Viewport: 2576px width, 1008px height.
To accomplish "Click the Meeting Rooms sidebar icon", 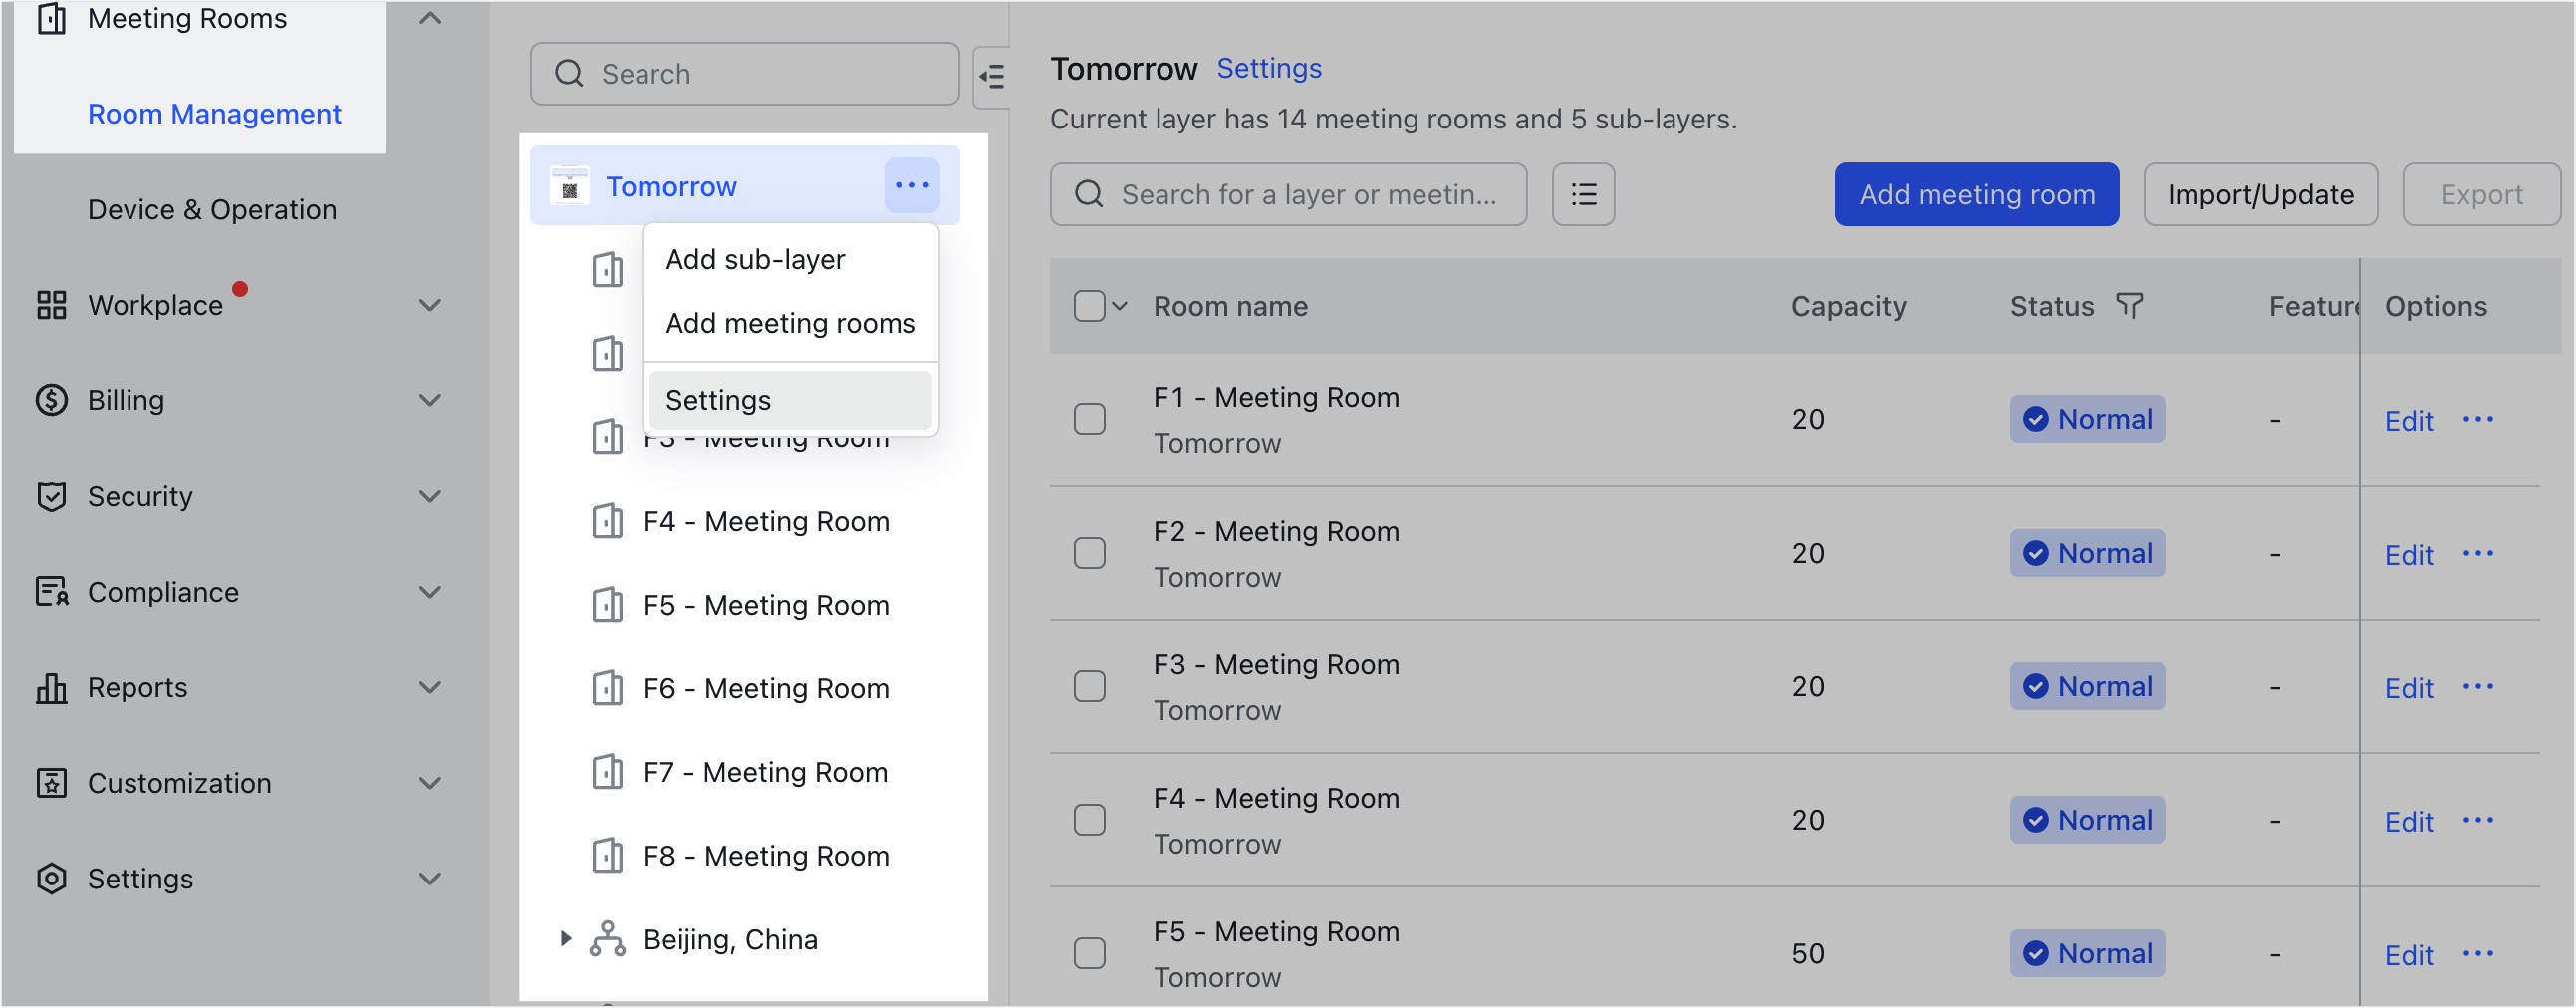I will point(52,17).
